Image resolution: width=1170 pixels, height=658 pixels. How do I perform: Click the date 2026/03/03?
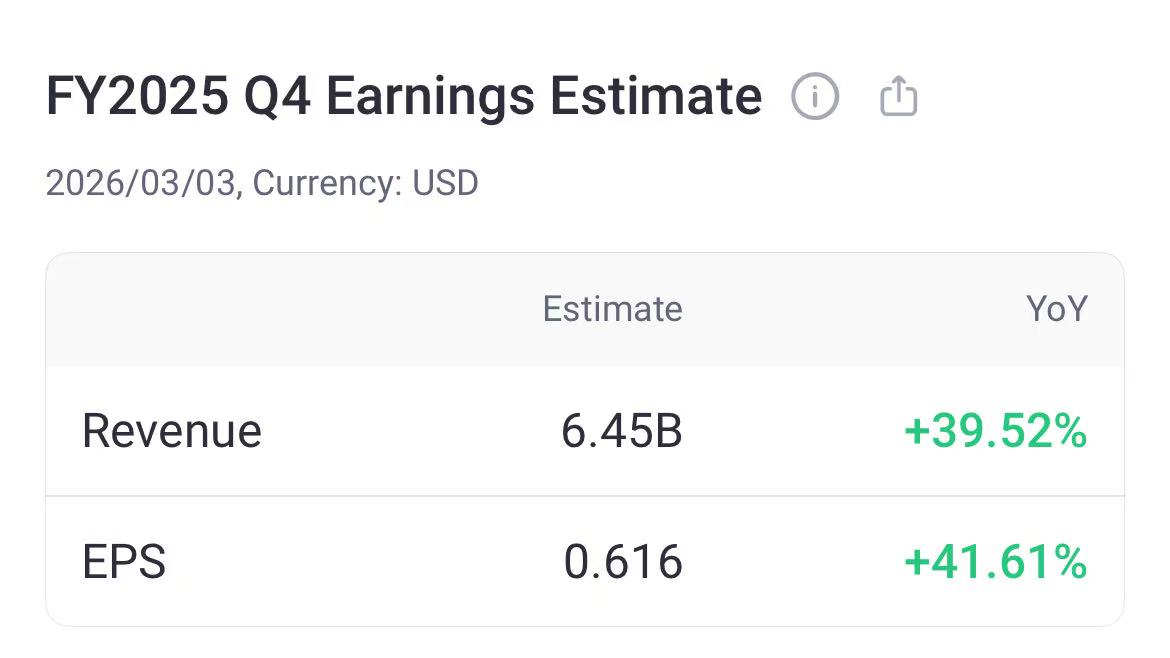(x=142, y=184)
